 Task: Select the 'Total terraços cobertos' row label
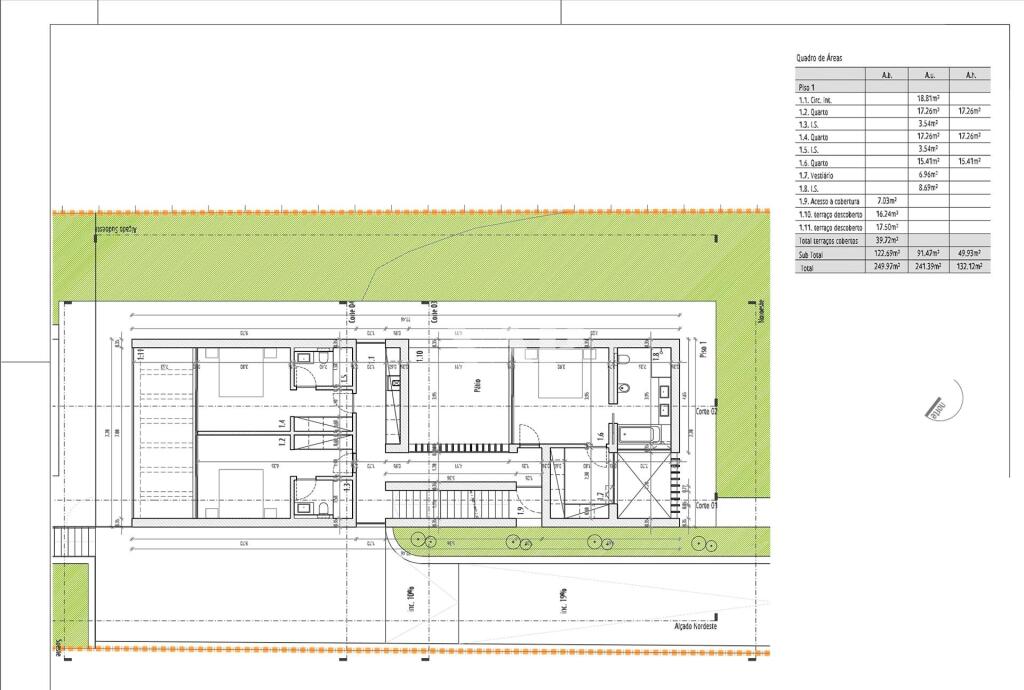pyautogui.click(x=829, y=241)
